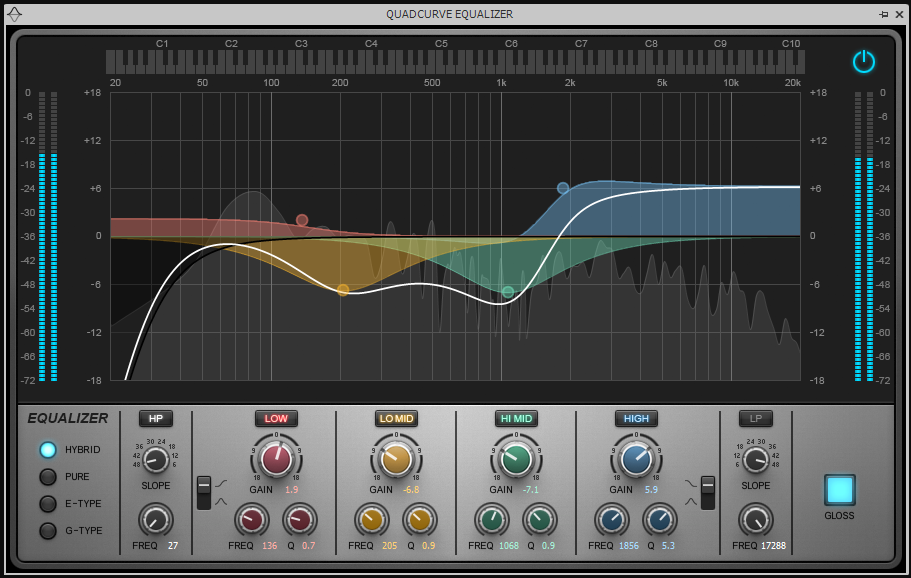911x578 pixels.
Task: Select G-TYPE equalizer mode
Action: click(x=48, y=530)
